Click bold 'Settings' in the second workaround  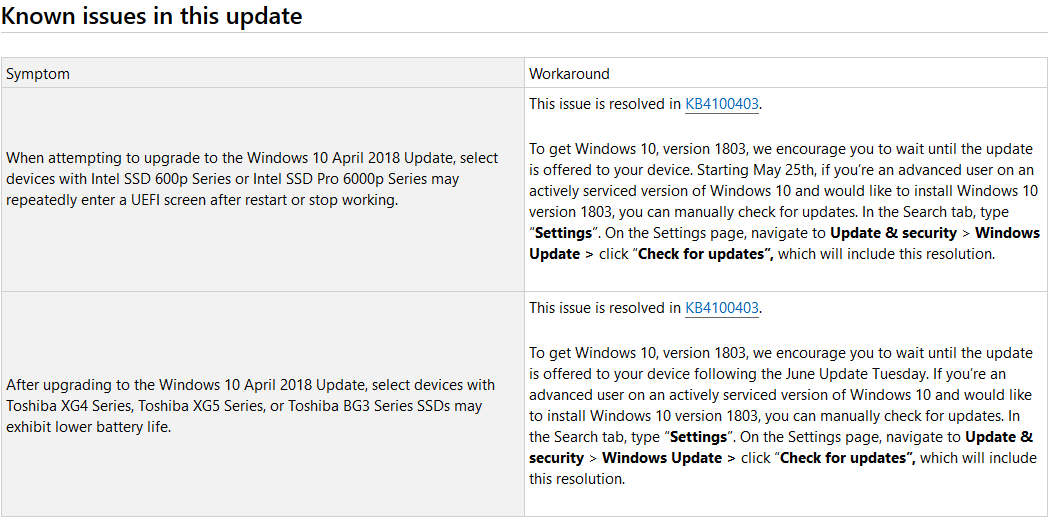tap(698, 437)
